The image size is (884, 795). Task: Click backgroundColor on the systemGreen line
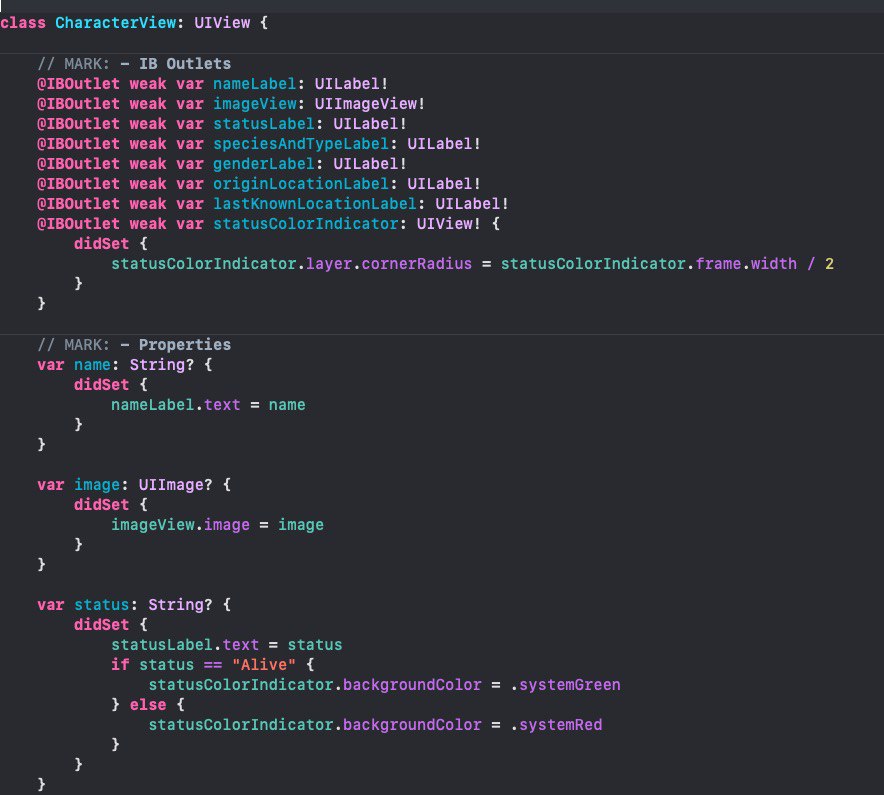pyautogui.click(x=412, y=685)
